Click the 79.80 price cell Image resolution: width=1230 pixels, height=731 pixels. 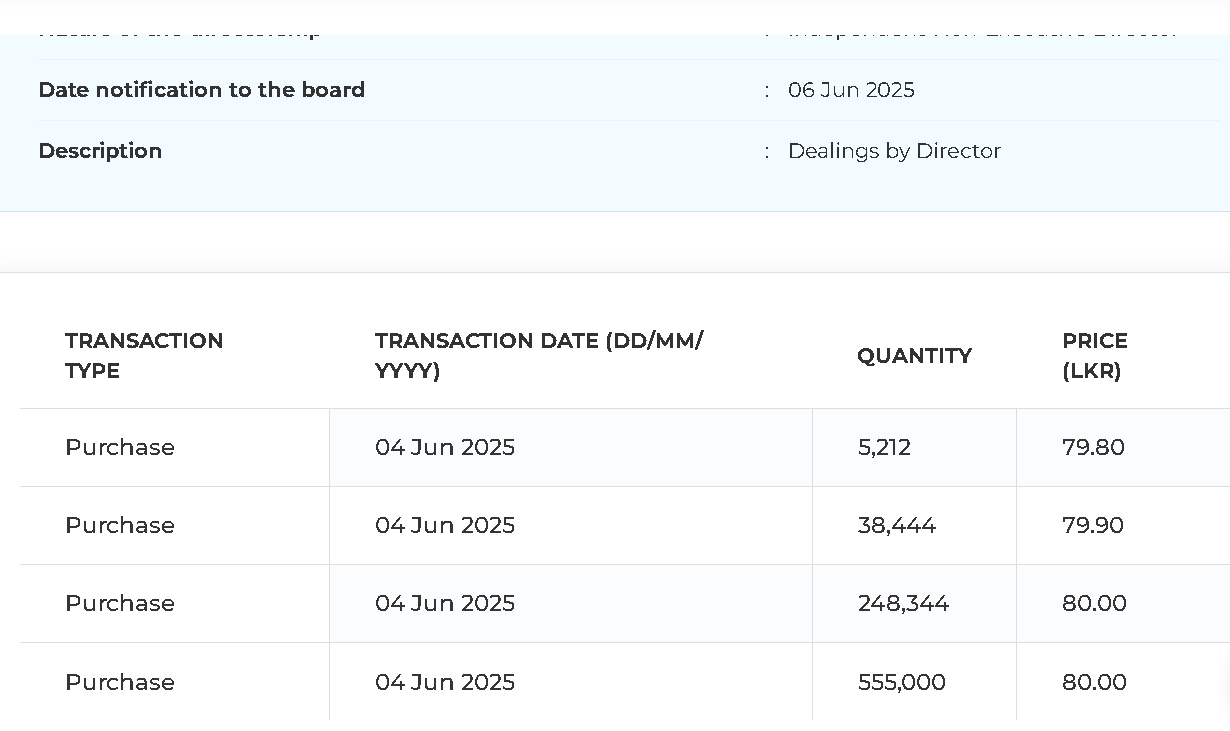pos(1093,447)
